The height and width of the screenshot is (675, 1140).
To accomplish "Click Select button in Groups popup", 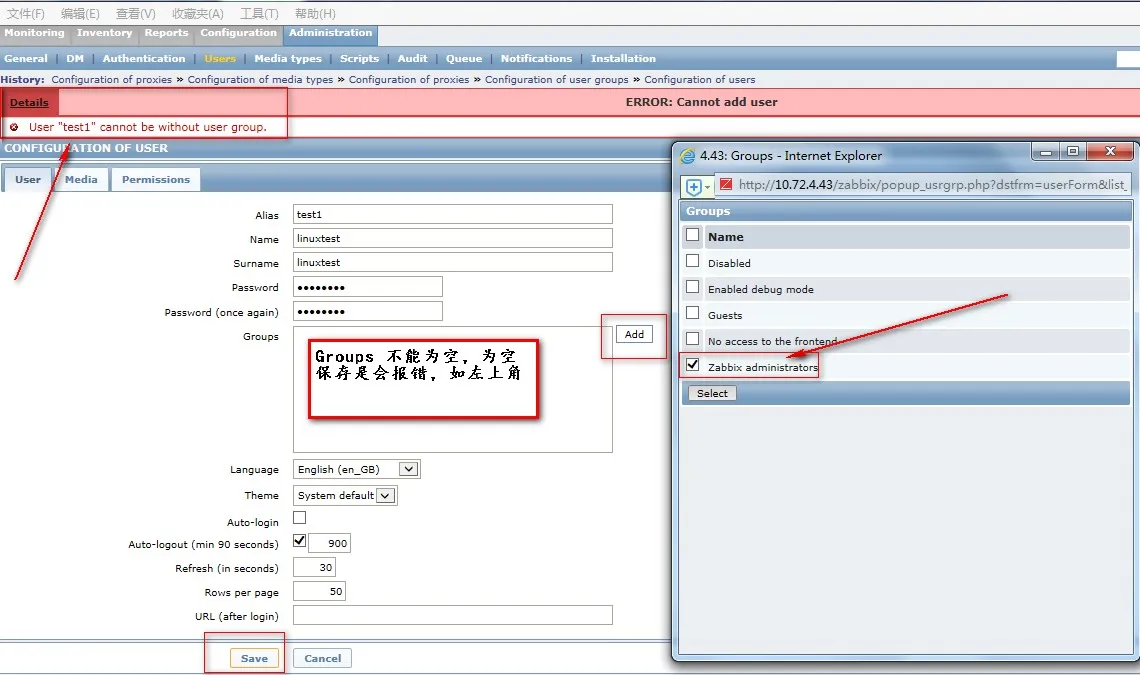I will click(712, 394).
